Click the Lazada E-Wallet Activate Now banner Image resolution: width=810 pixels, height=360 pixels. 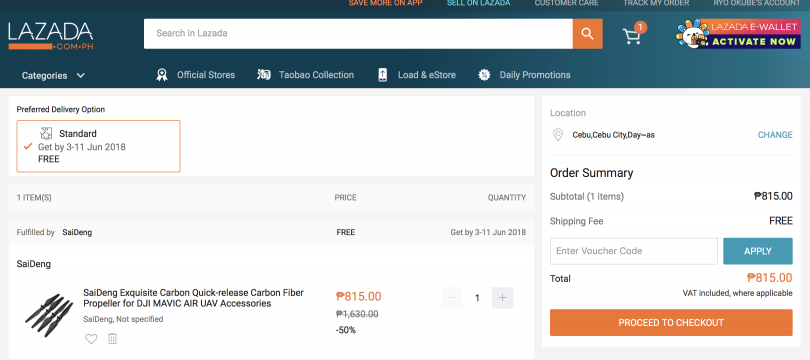click(738, 34)
